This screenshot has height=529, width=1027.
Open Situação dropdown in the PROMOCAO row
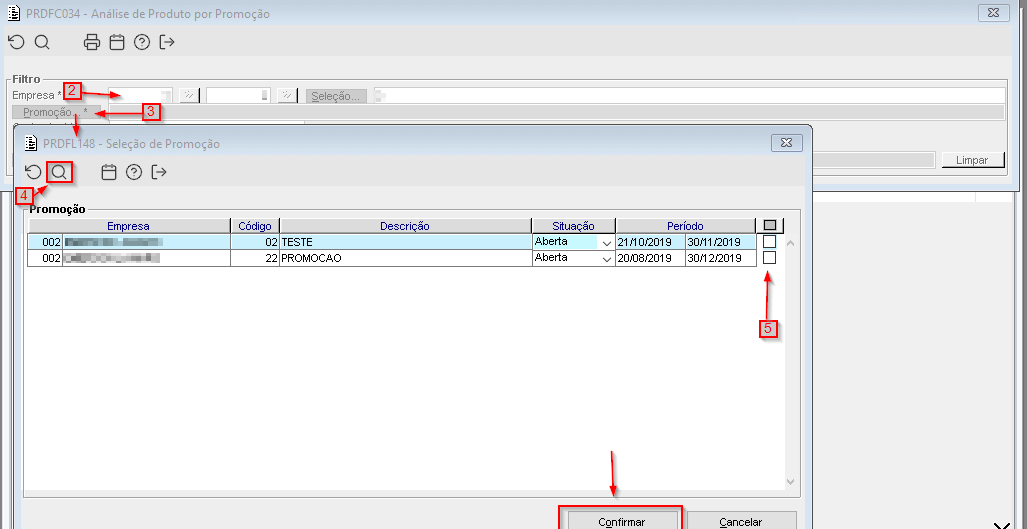point(607,259)
